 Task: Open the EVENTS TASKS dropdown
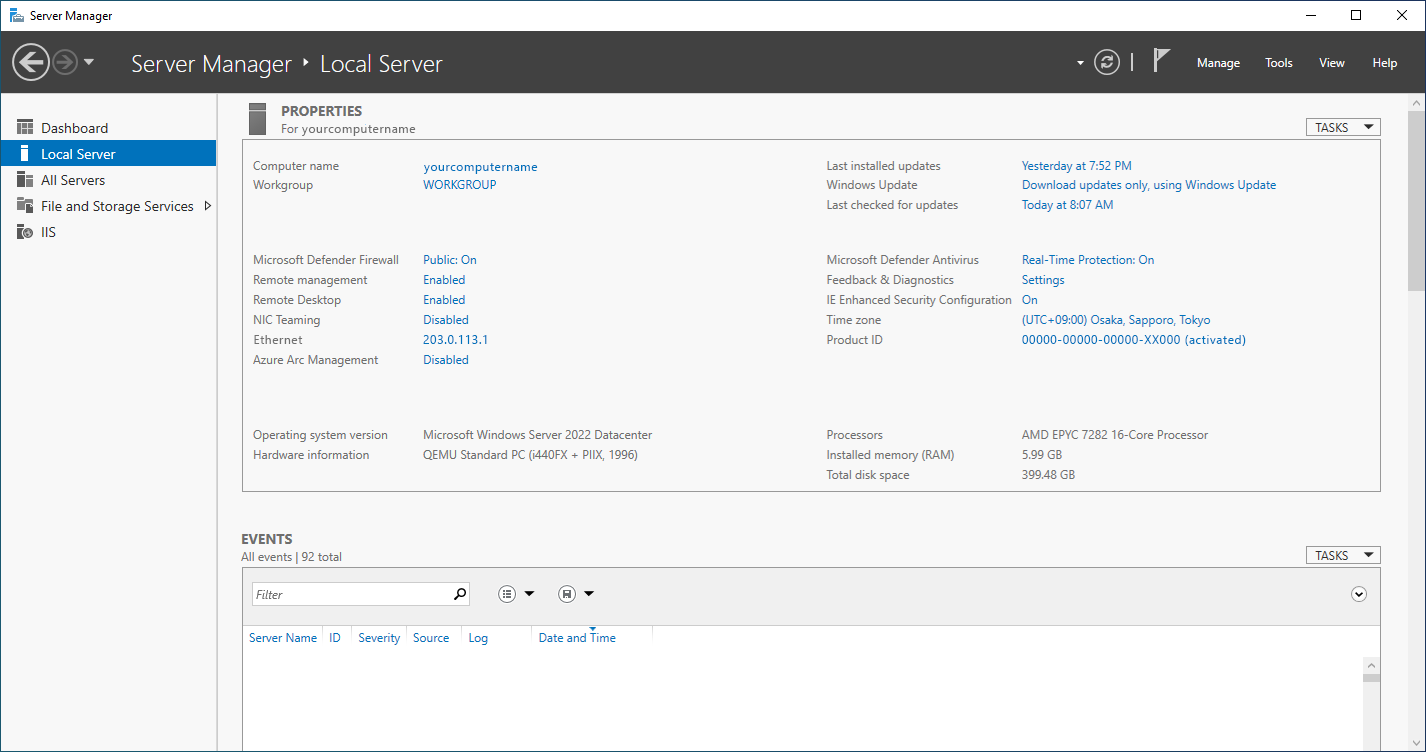pos(1342,554)
